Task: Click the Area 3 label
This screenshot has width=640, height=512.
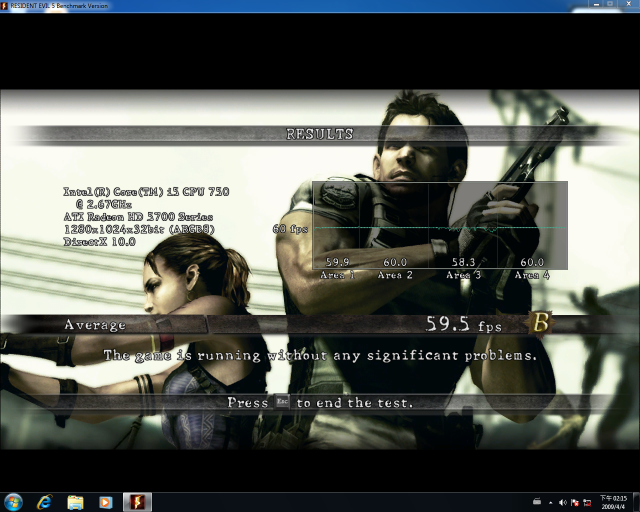Action: [463, 275]
